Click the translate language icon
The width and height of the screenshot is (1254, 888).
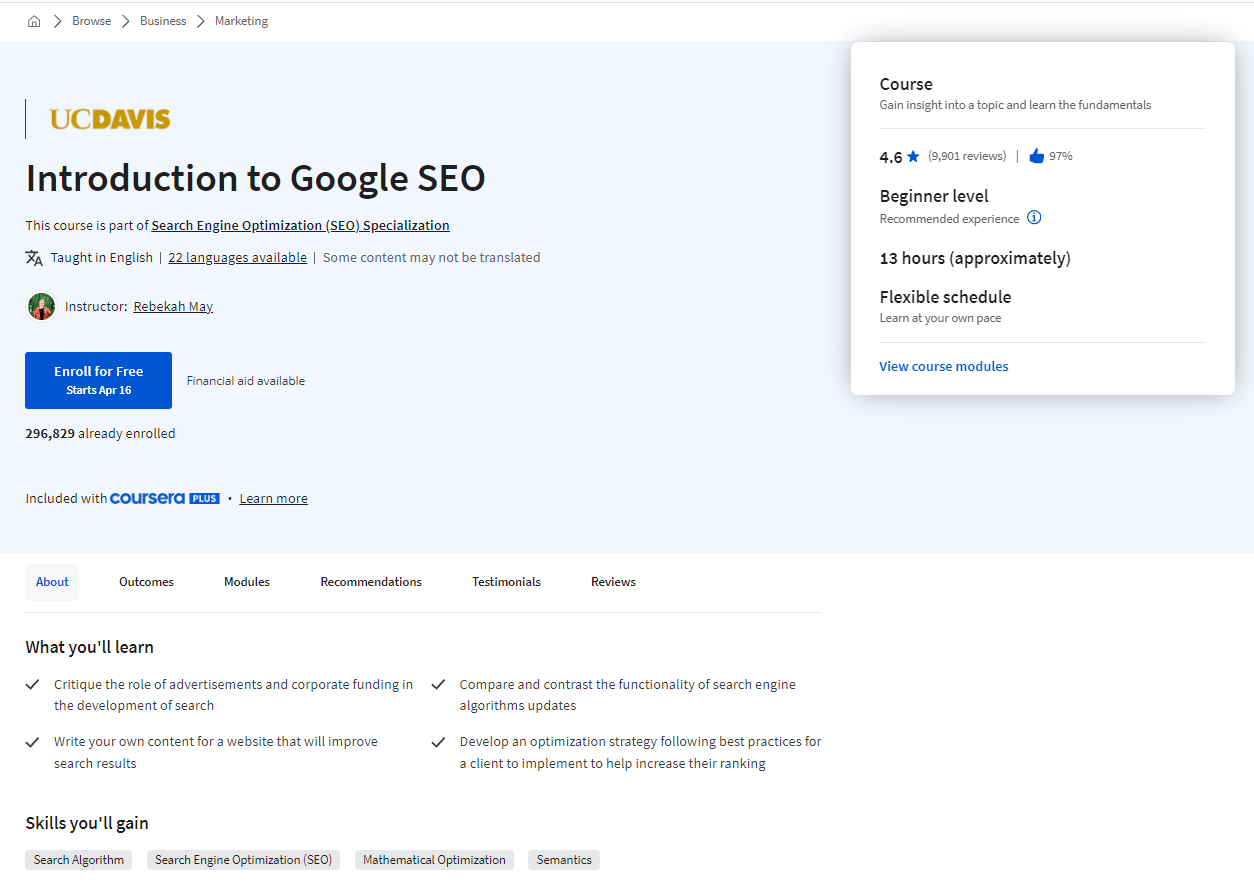(34, 258)
